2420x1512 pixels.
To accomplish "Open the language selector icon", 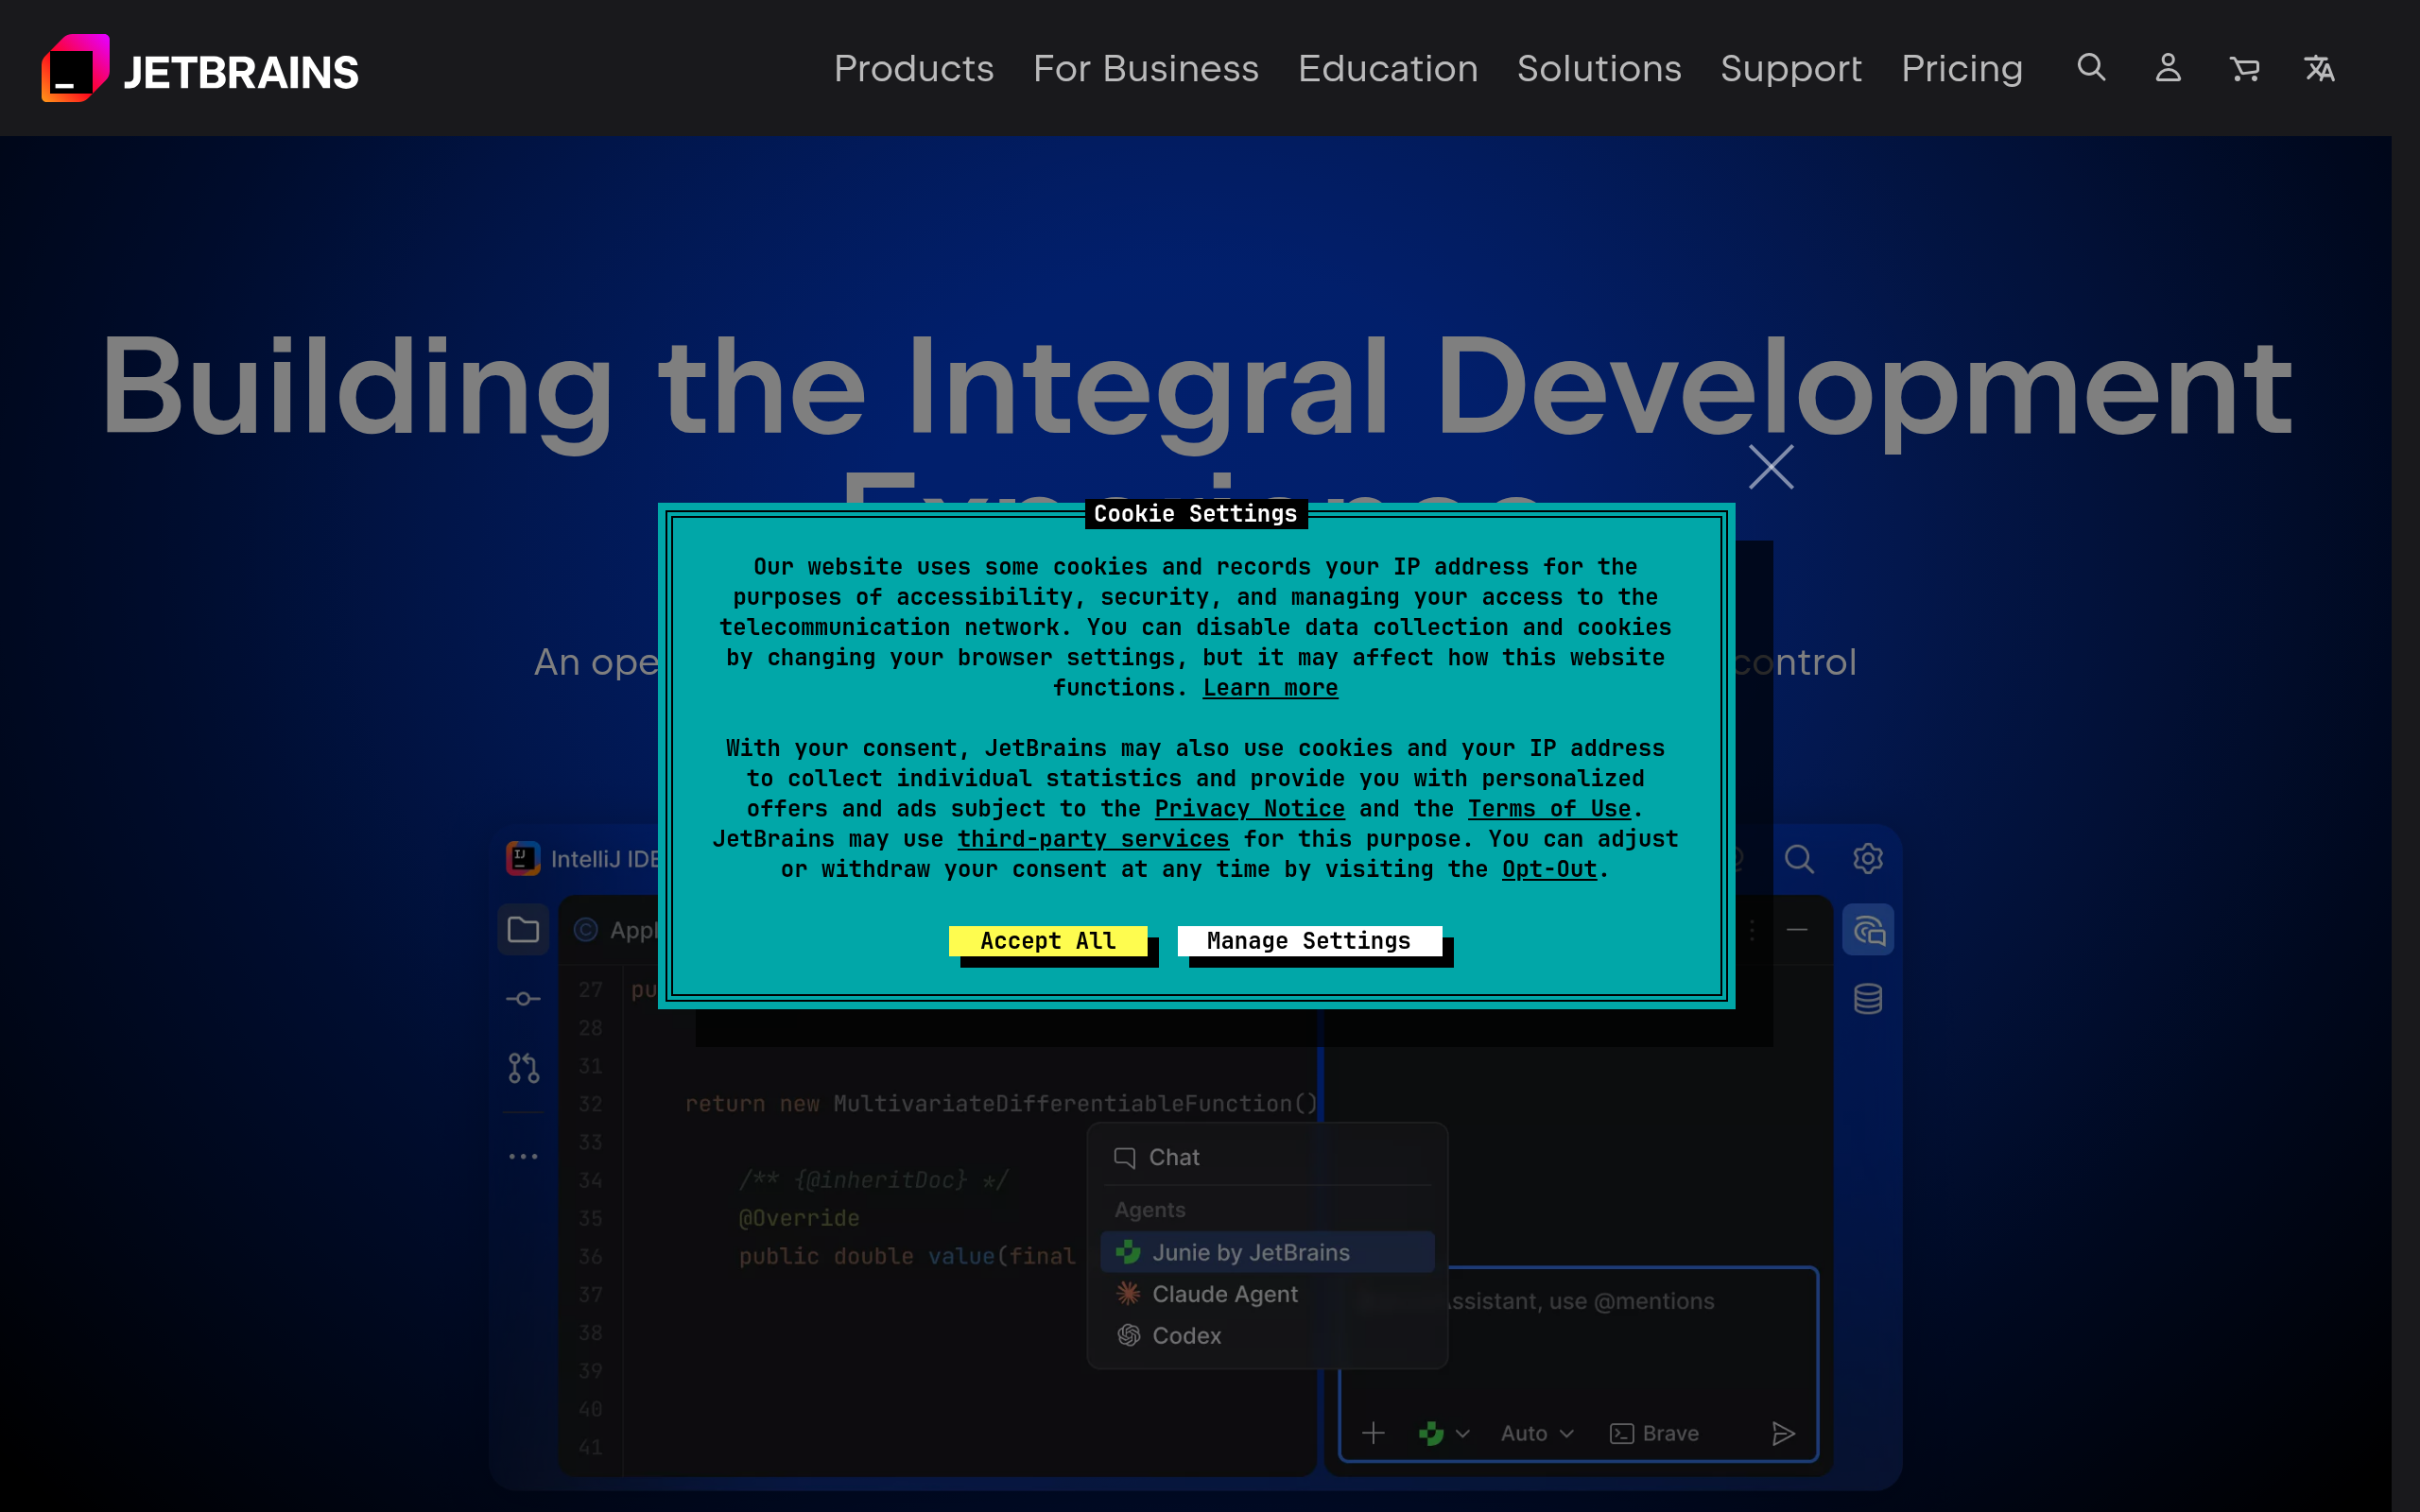I will [x=2320, y=68].
